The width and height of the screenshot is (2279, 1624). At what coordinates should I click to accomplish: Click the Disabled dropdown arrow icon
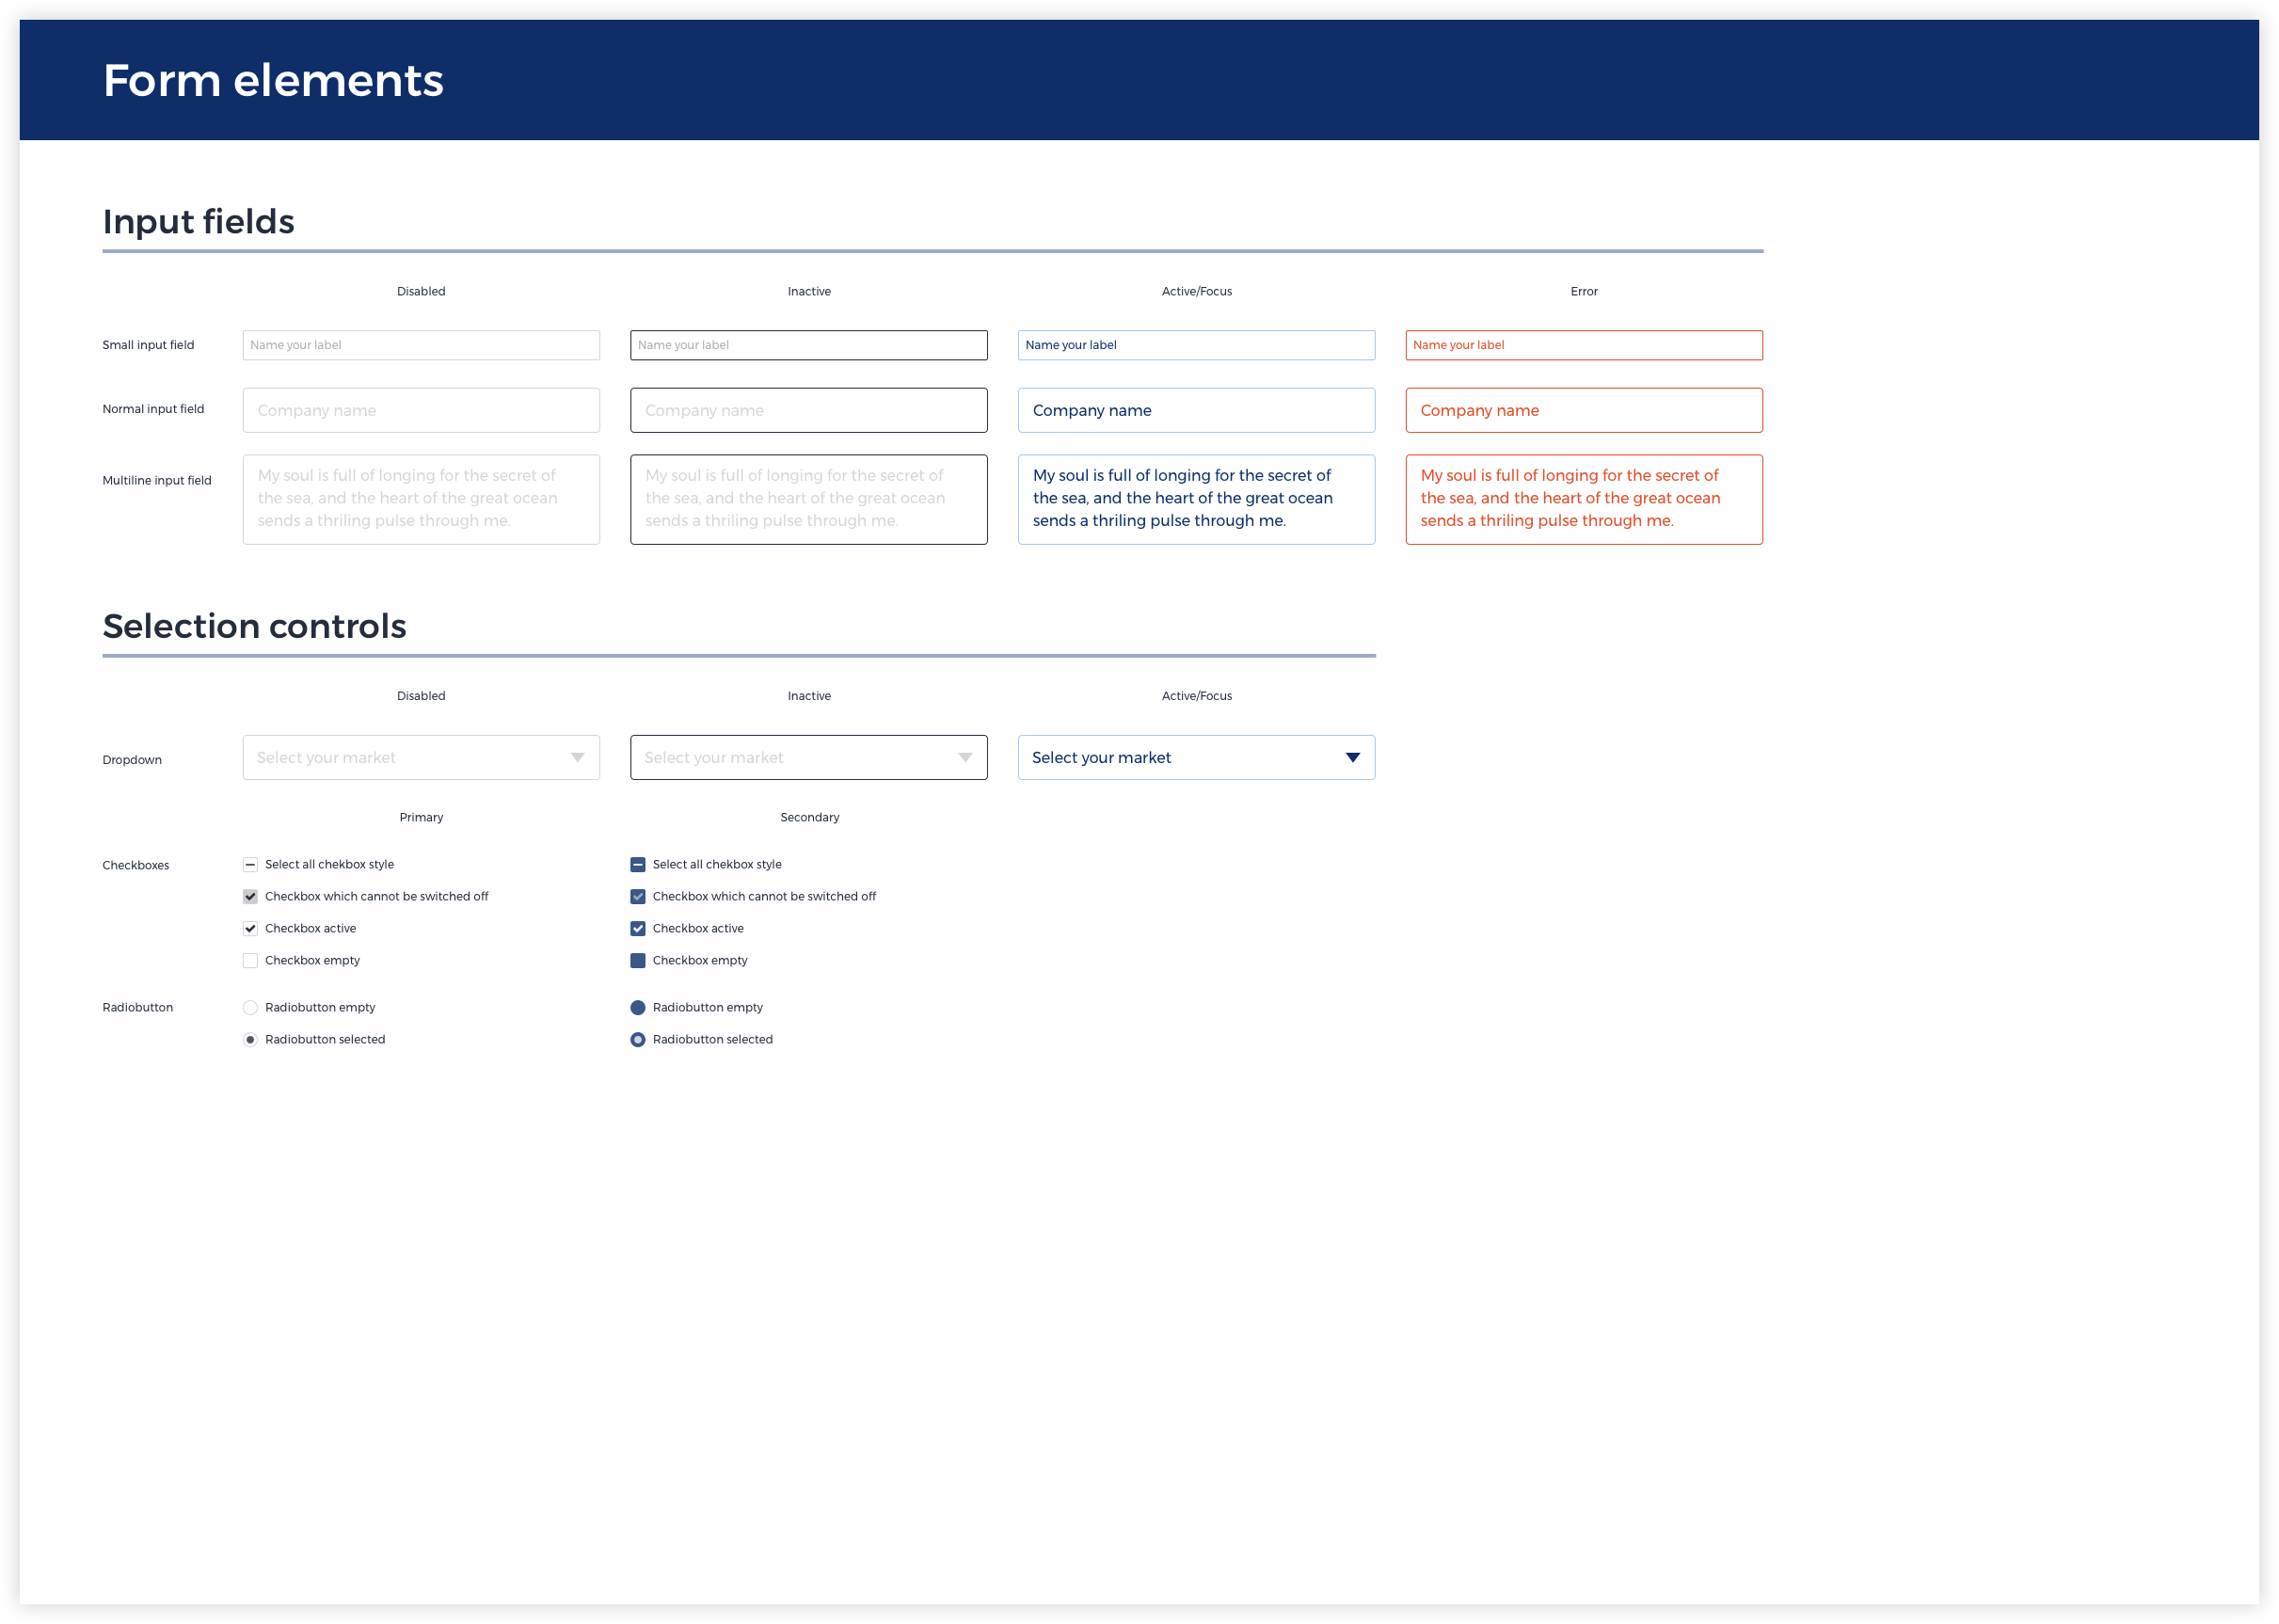click(577, 758)
